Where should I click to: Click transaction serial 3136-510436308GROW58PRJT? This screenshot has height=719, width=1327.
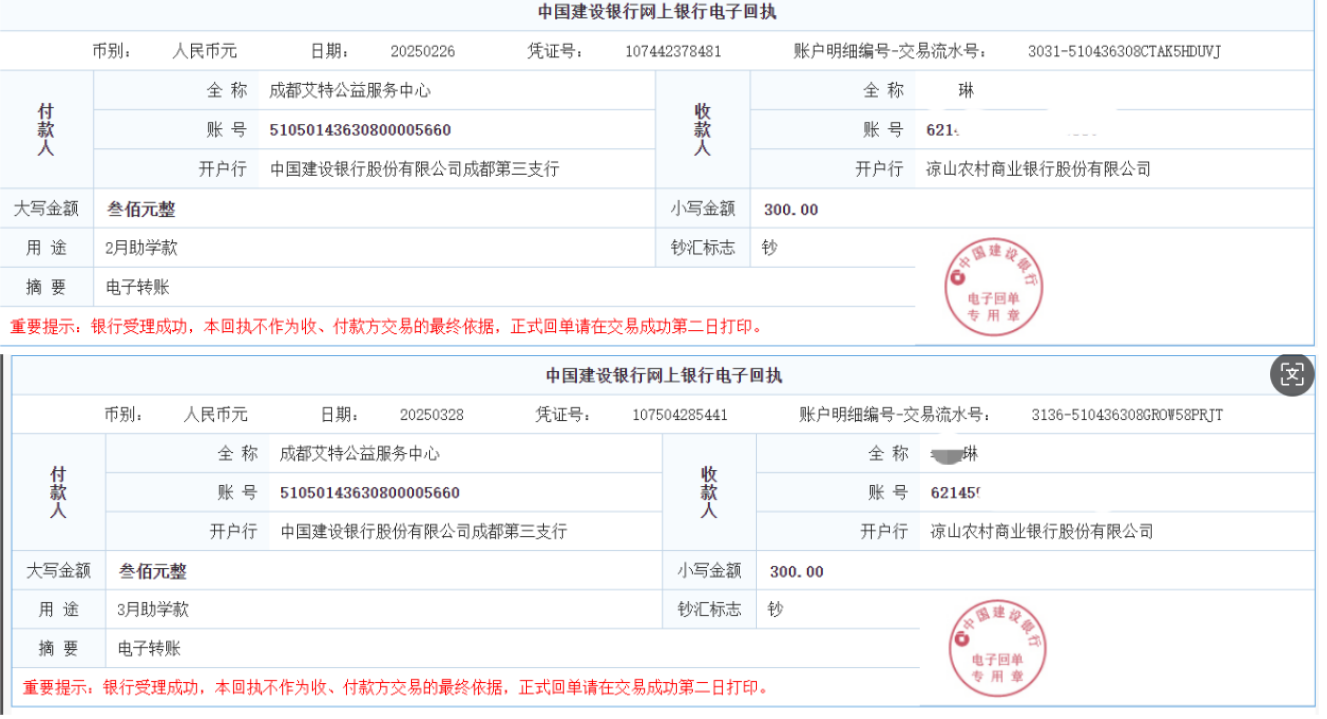click(1127, 415)
